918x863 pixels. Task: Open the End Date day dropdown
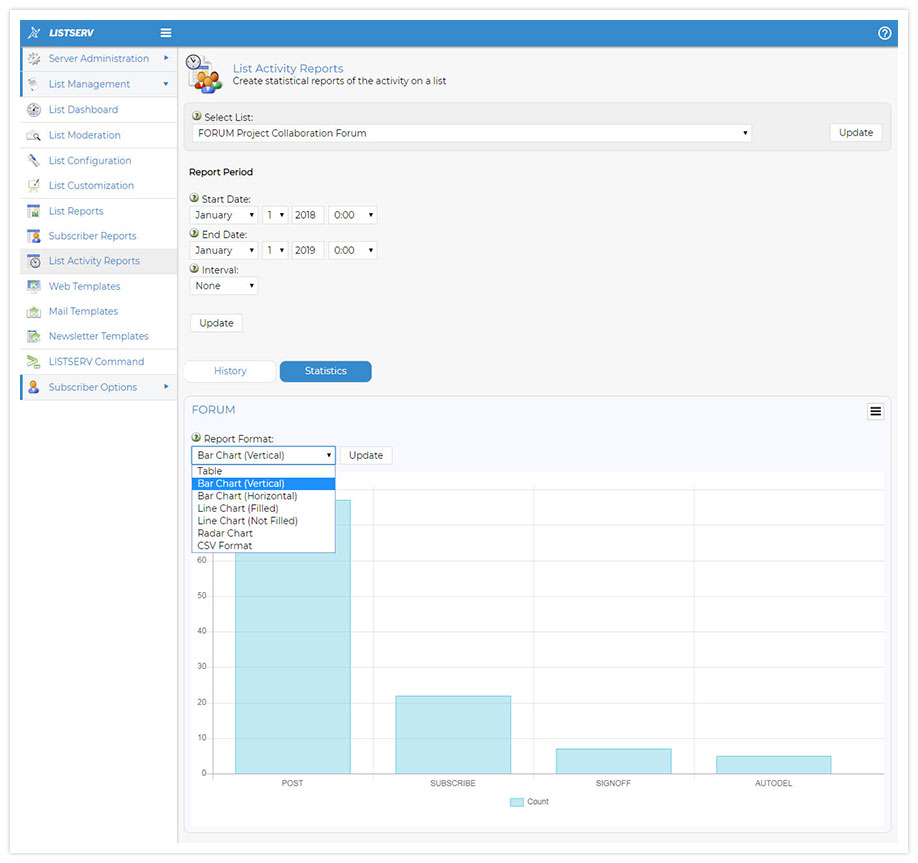coord(275,250)
